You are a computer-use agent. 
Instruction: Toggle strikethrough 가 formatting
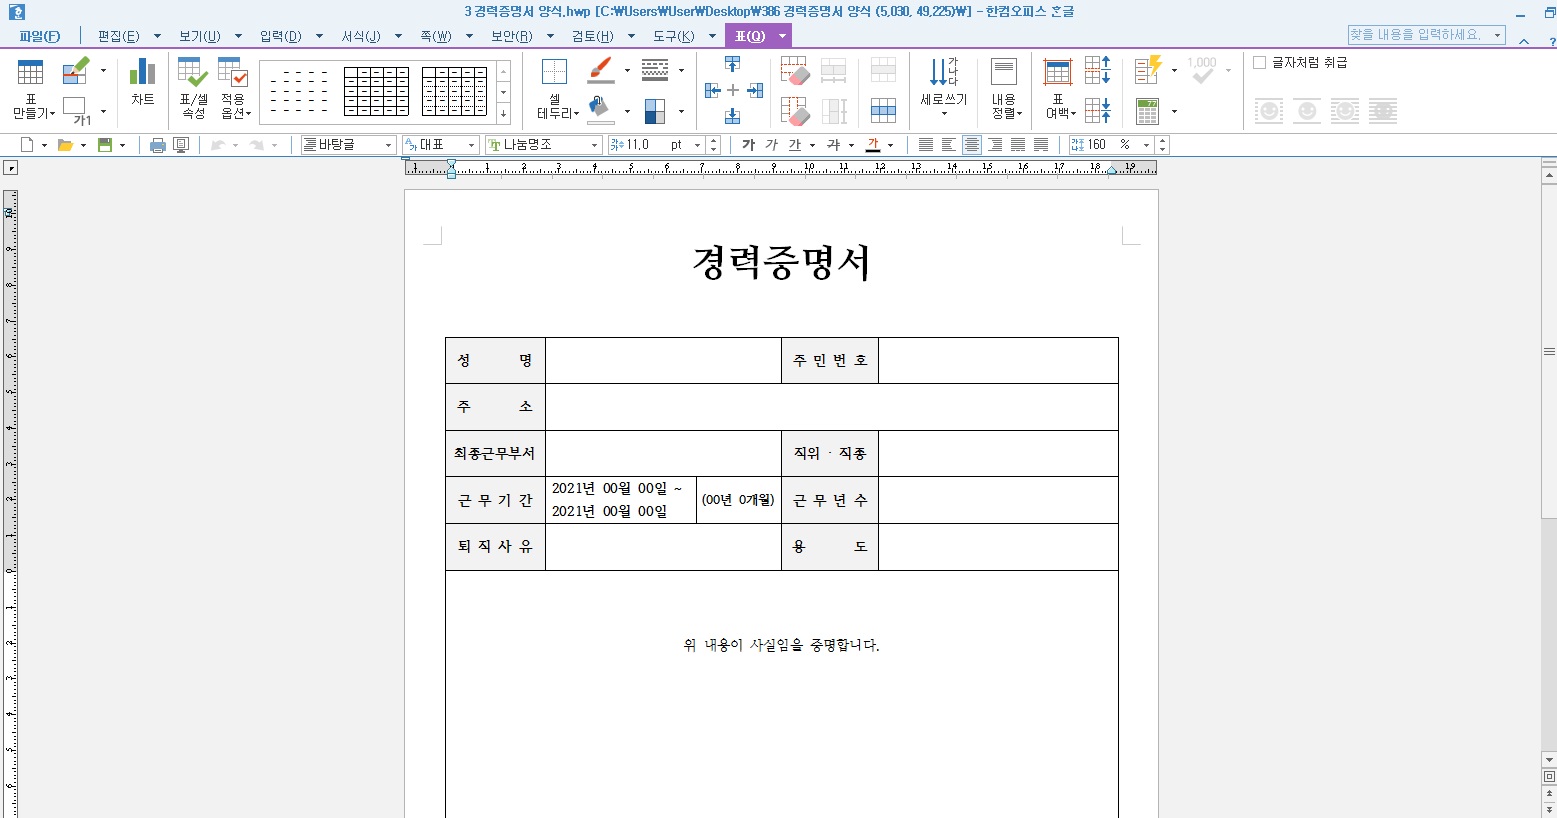(x=833, y=145)
